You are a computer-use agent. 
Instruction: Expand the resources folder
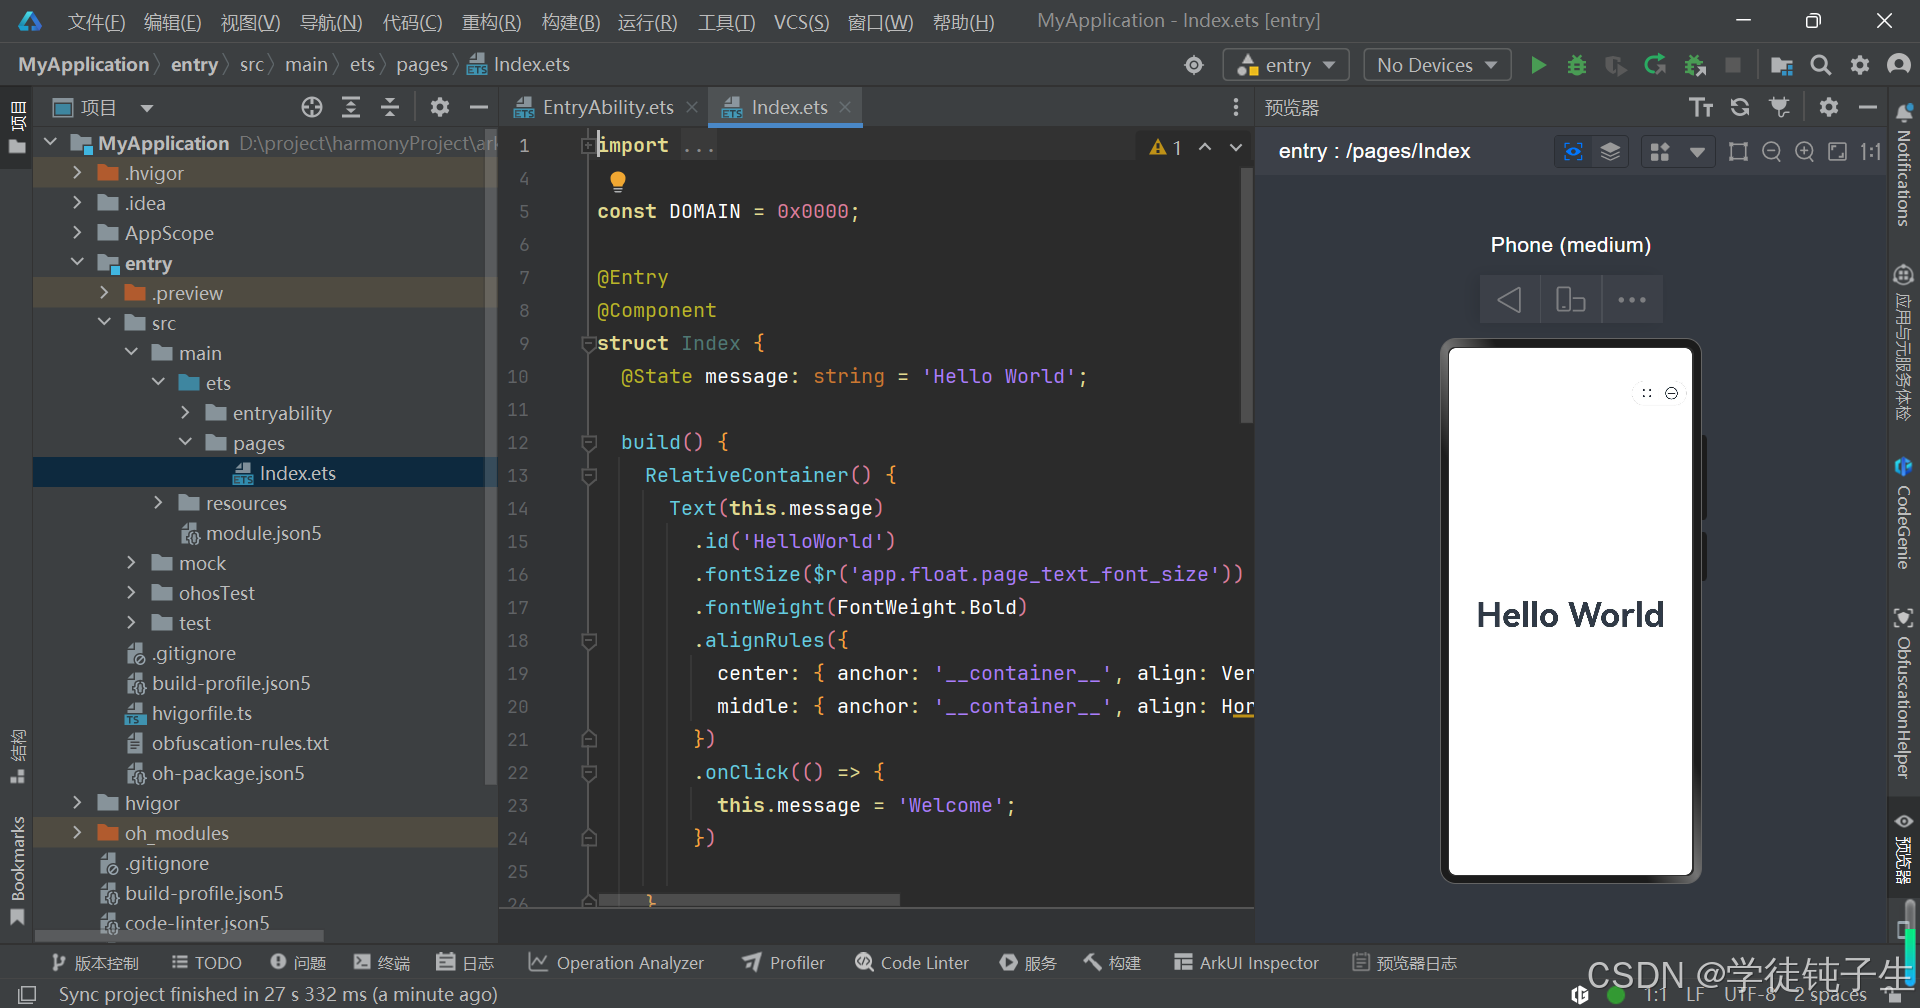pyautogui.click(x=158, y=503)
